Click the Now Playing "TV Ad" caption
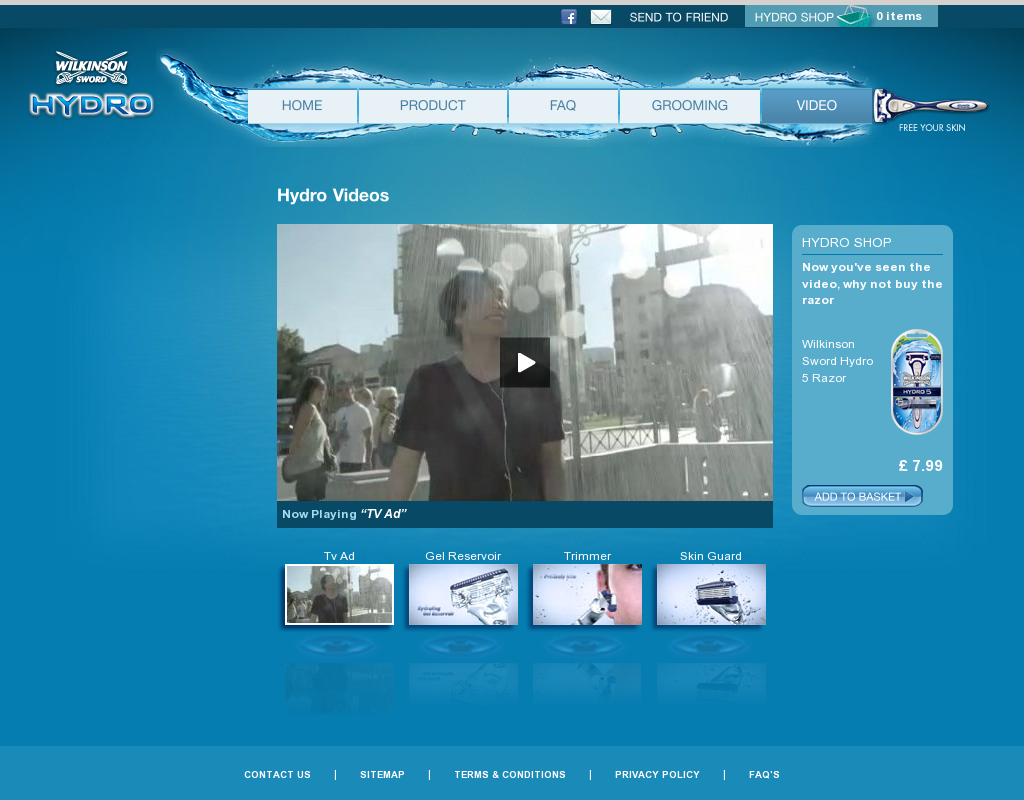The image size is (1024, 800). tap(345, 514)
